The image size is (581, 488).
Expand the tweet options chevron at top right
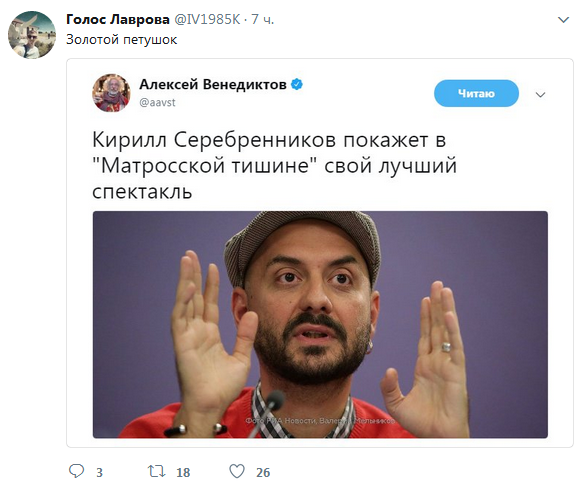point(563,20)
